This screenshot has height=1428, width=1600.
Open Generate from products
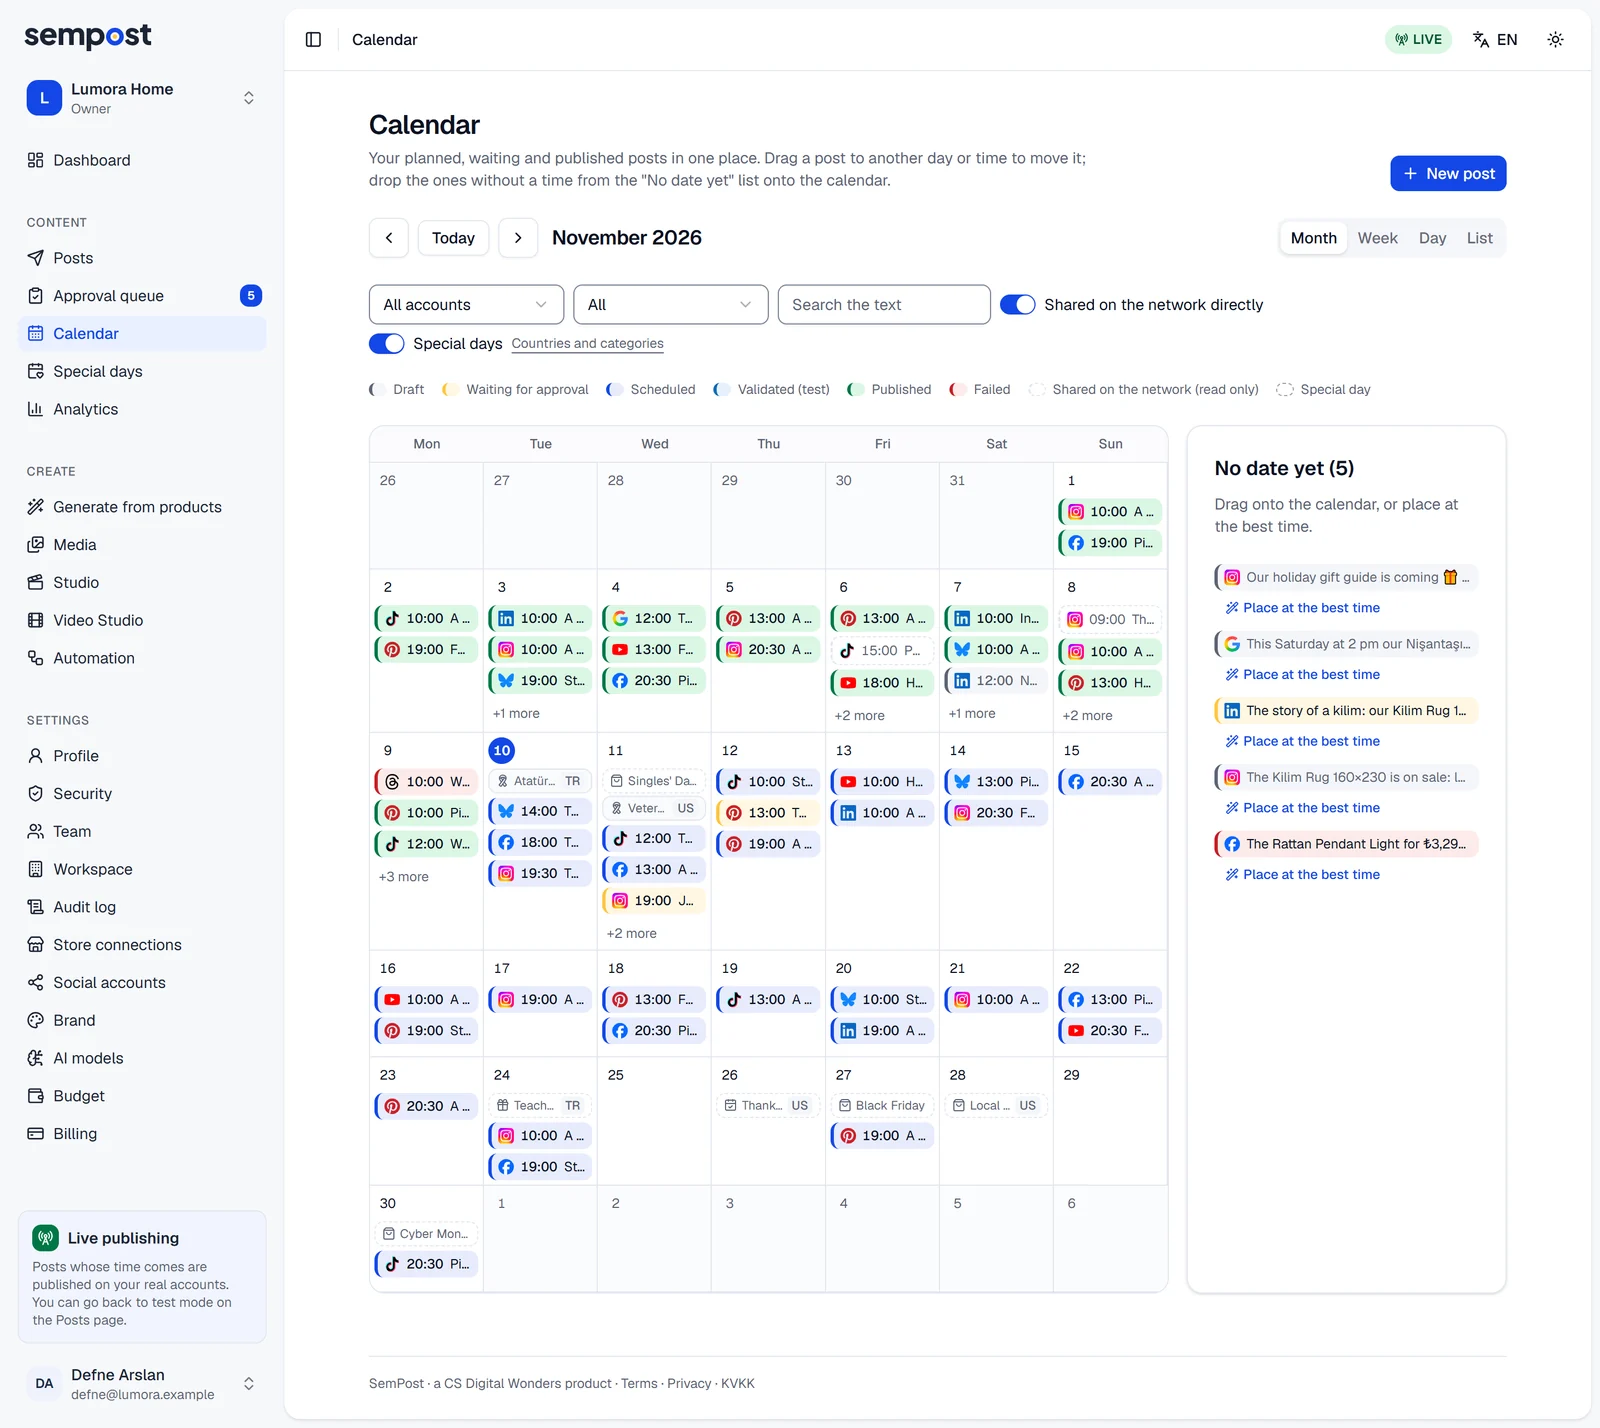pyautogui.click(x=142, y=507)
